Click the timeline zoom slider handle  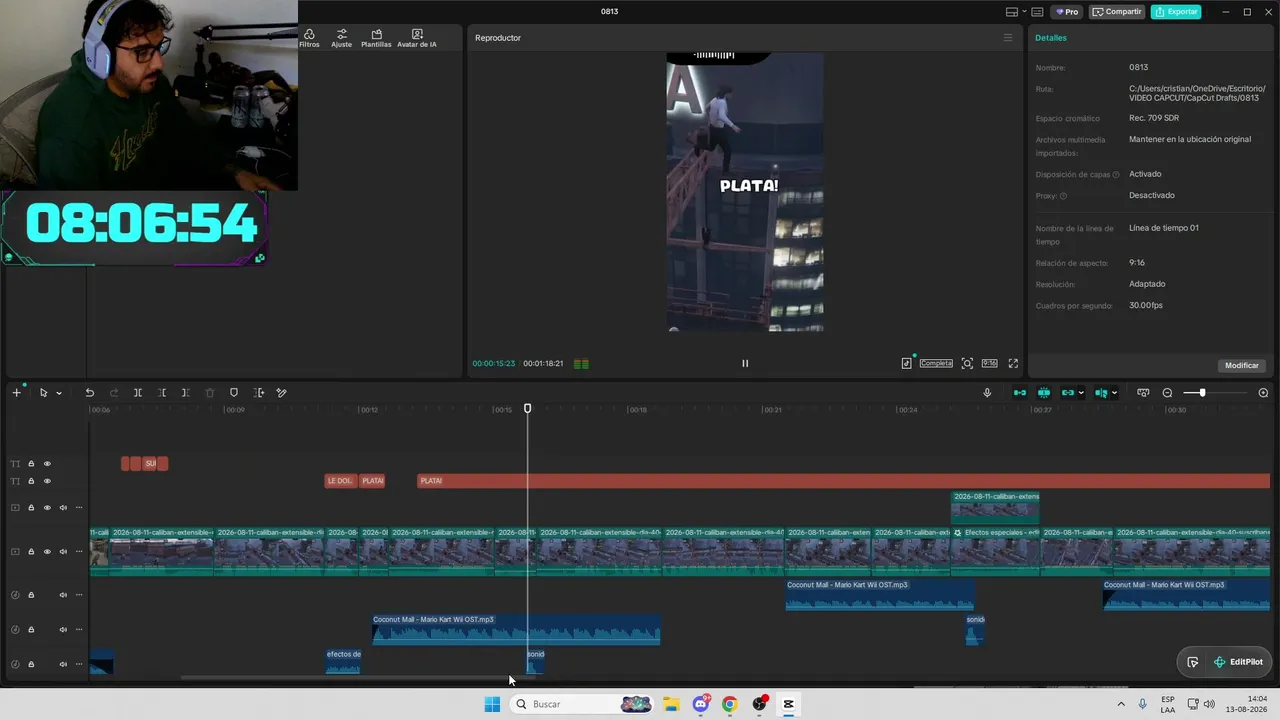point(1202,393)
